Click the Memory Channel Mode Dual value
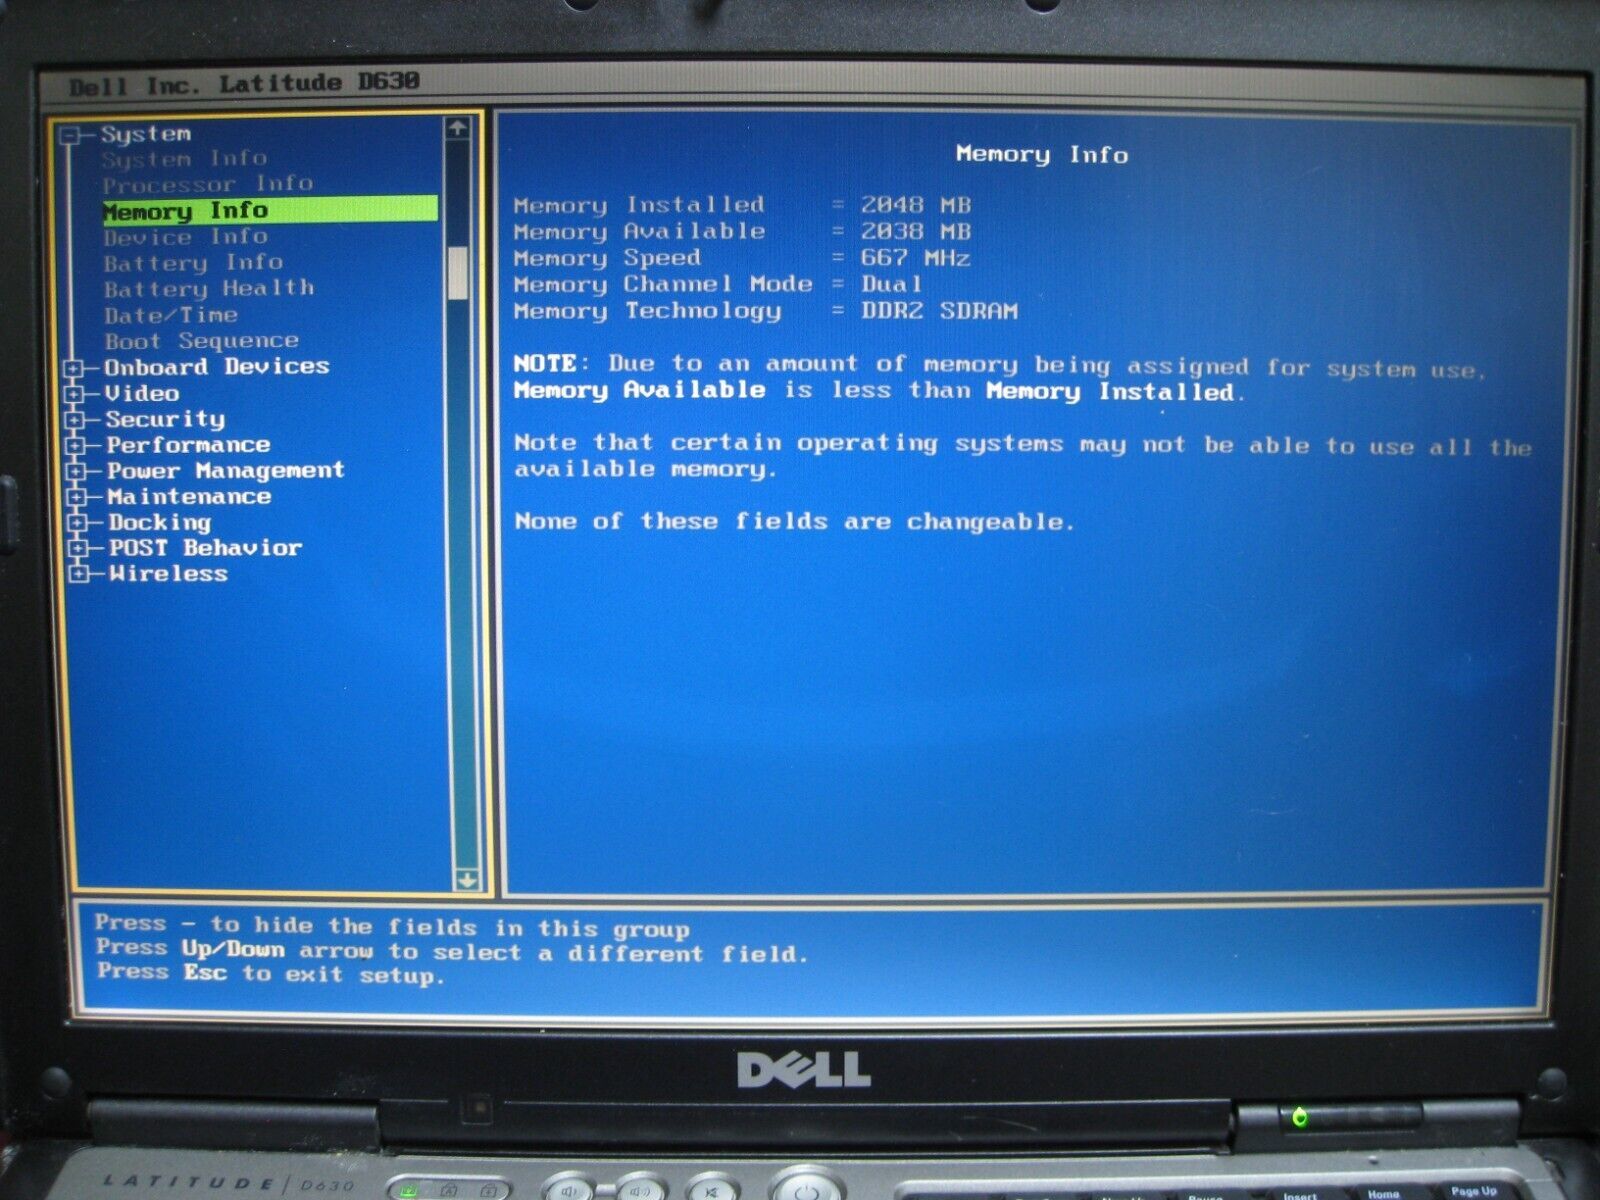This screenshot has height=1200, width=1600. [891, 284]
